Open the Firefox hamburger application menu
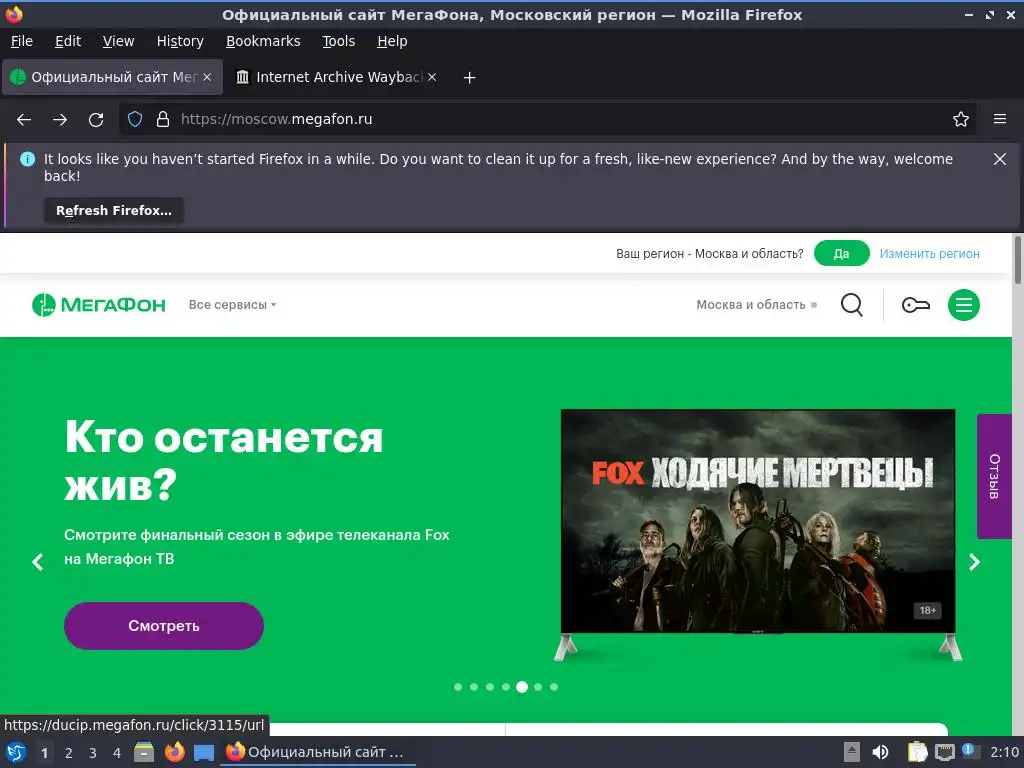Screen dimensions: 1024x768 point(1000,119)
